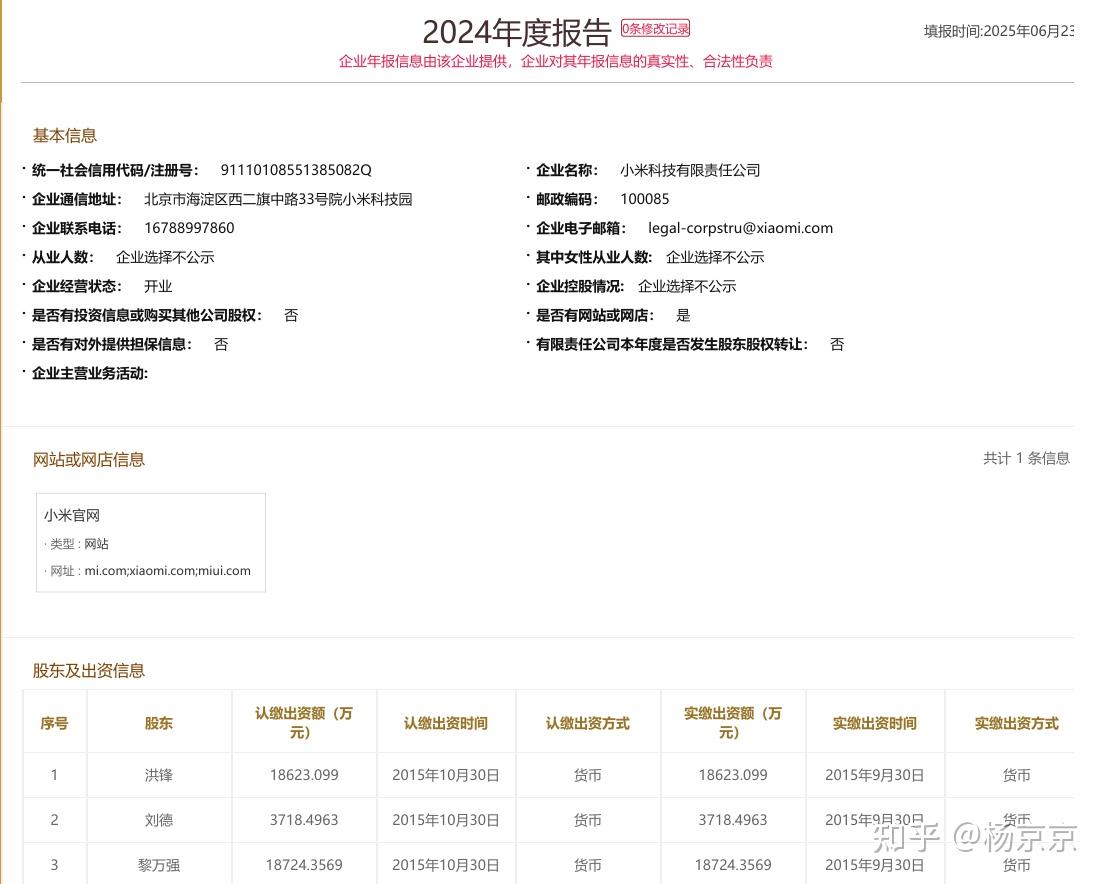This screenshot has height=884, width=1107.
Task: Click business status value 开业
Action: click(158, 286)
